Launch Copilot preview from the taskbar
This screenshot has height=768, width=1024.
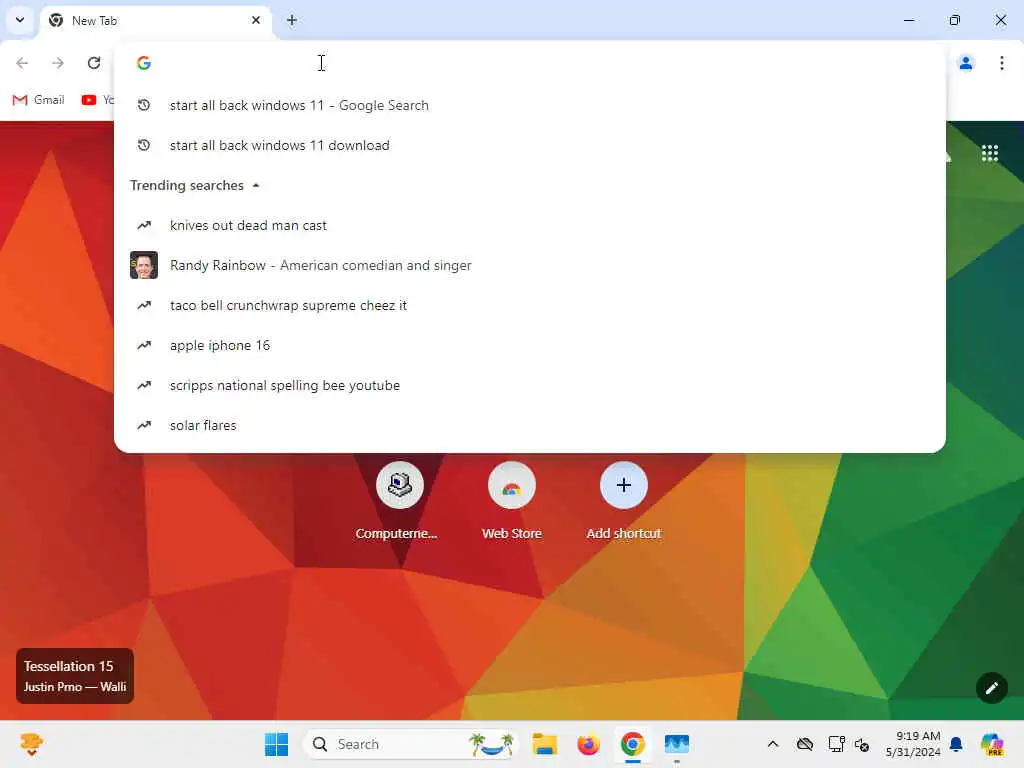point(992,744)
